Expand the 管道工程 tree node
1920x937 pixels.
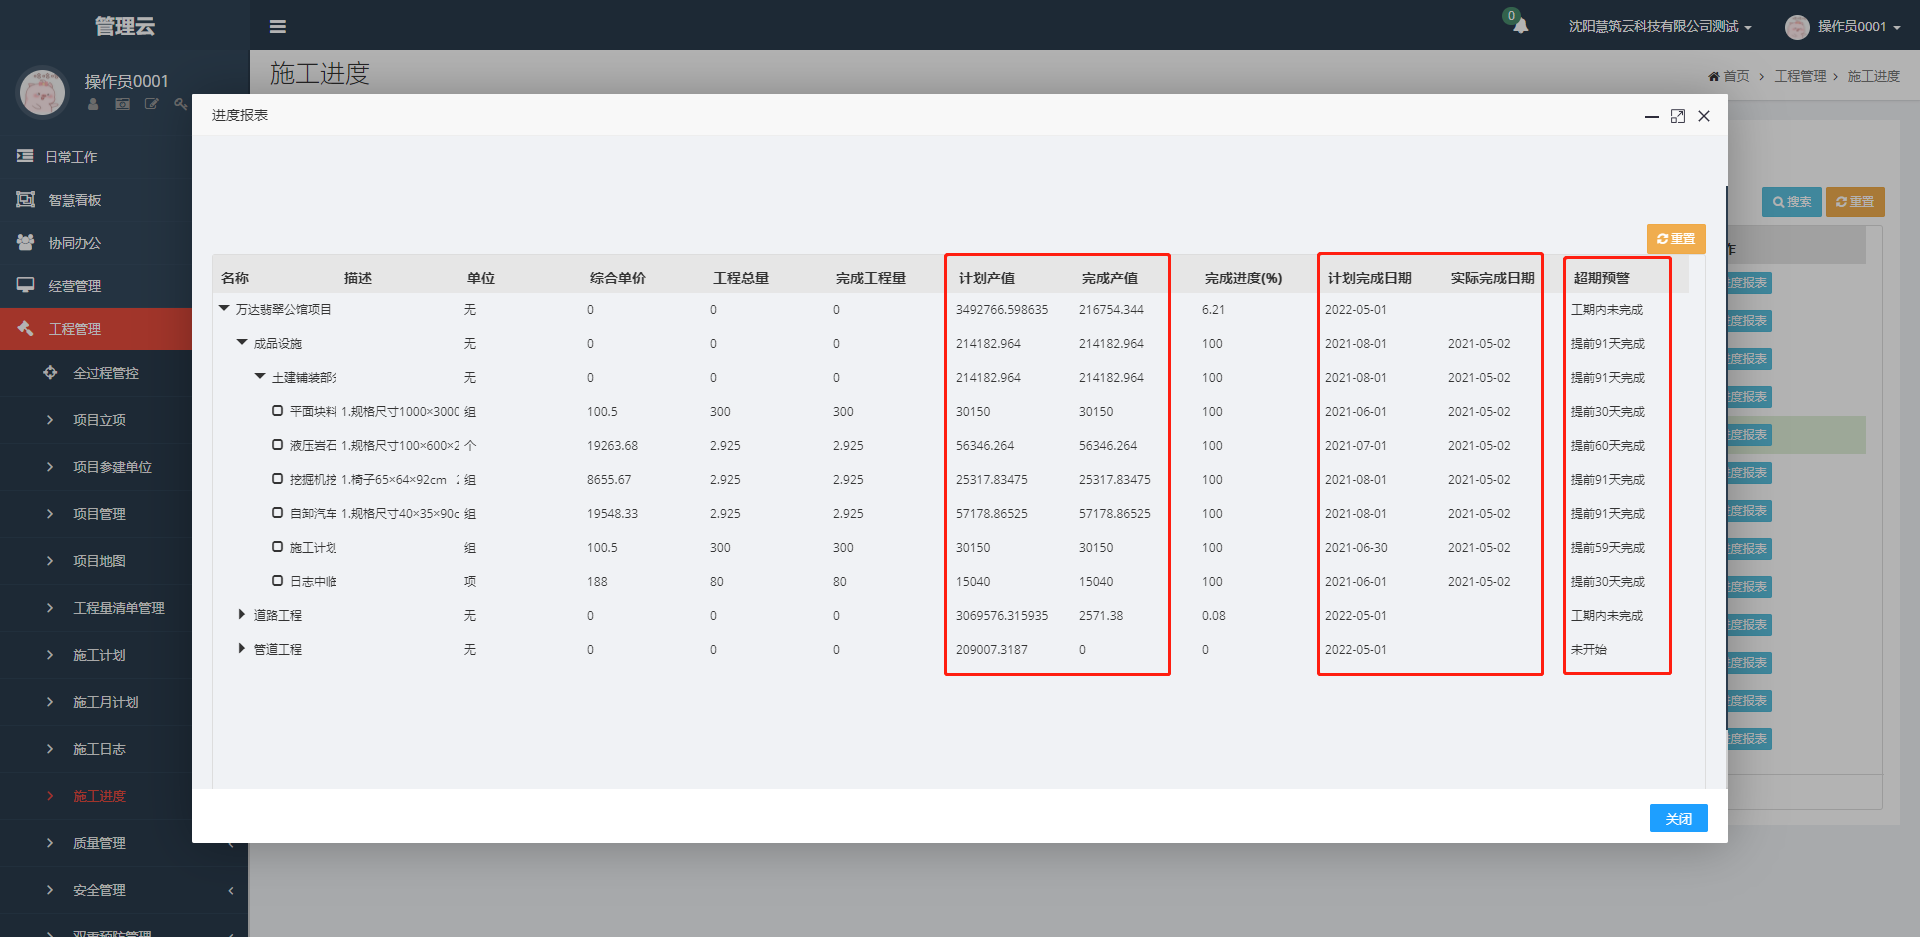241,649
